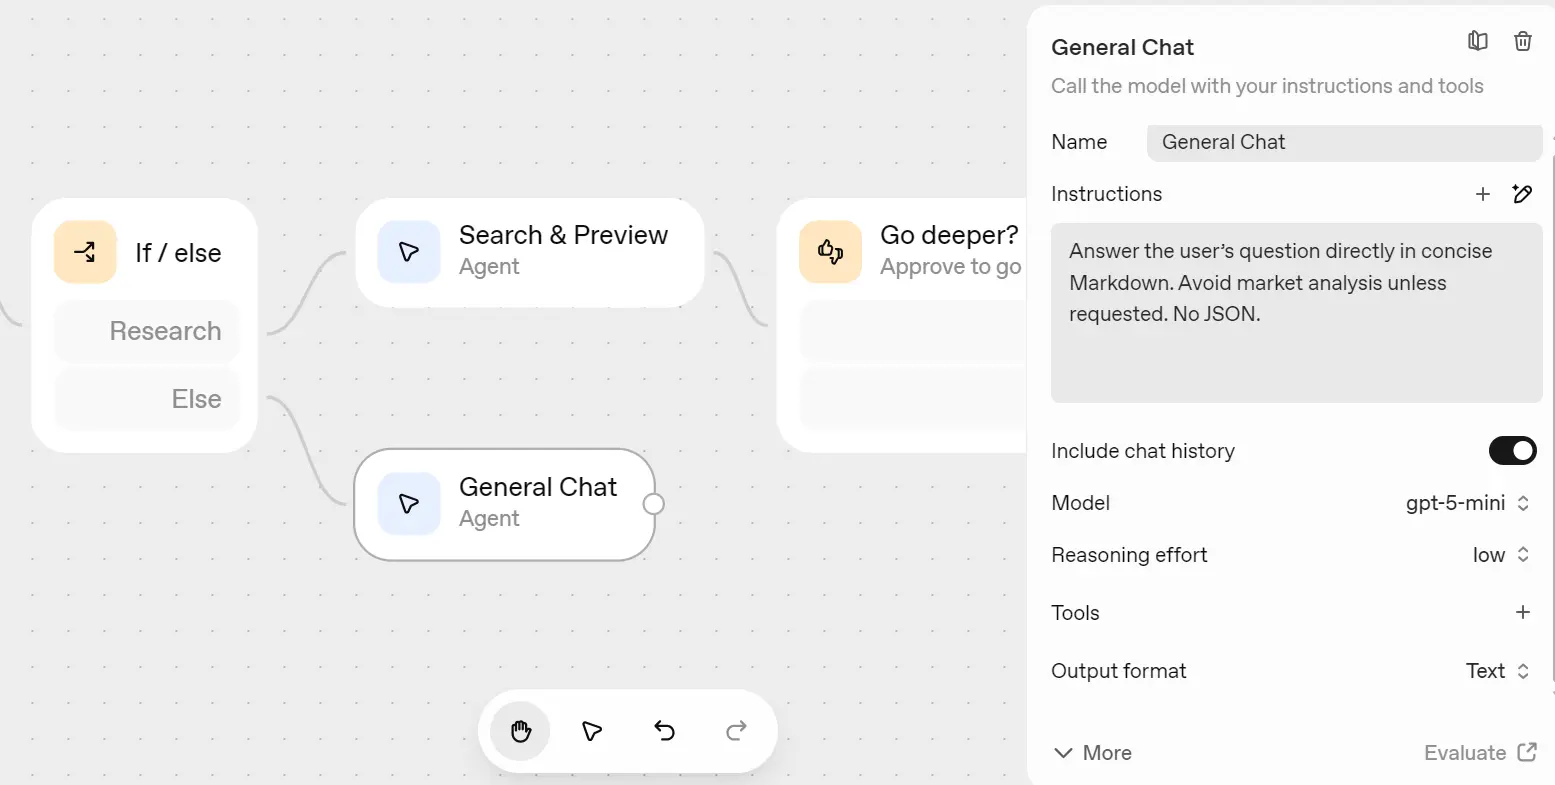1555x785 pixels.
Task: Expand the More section
Action: [1093, 753]
